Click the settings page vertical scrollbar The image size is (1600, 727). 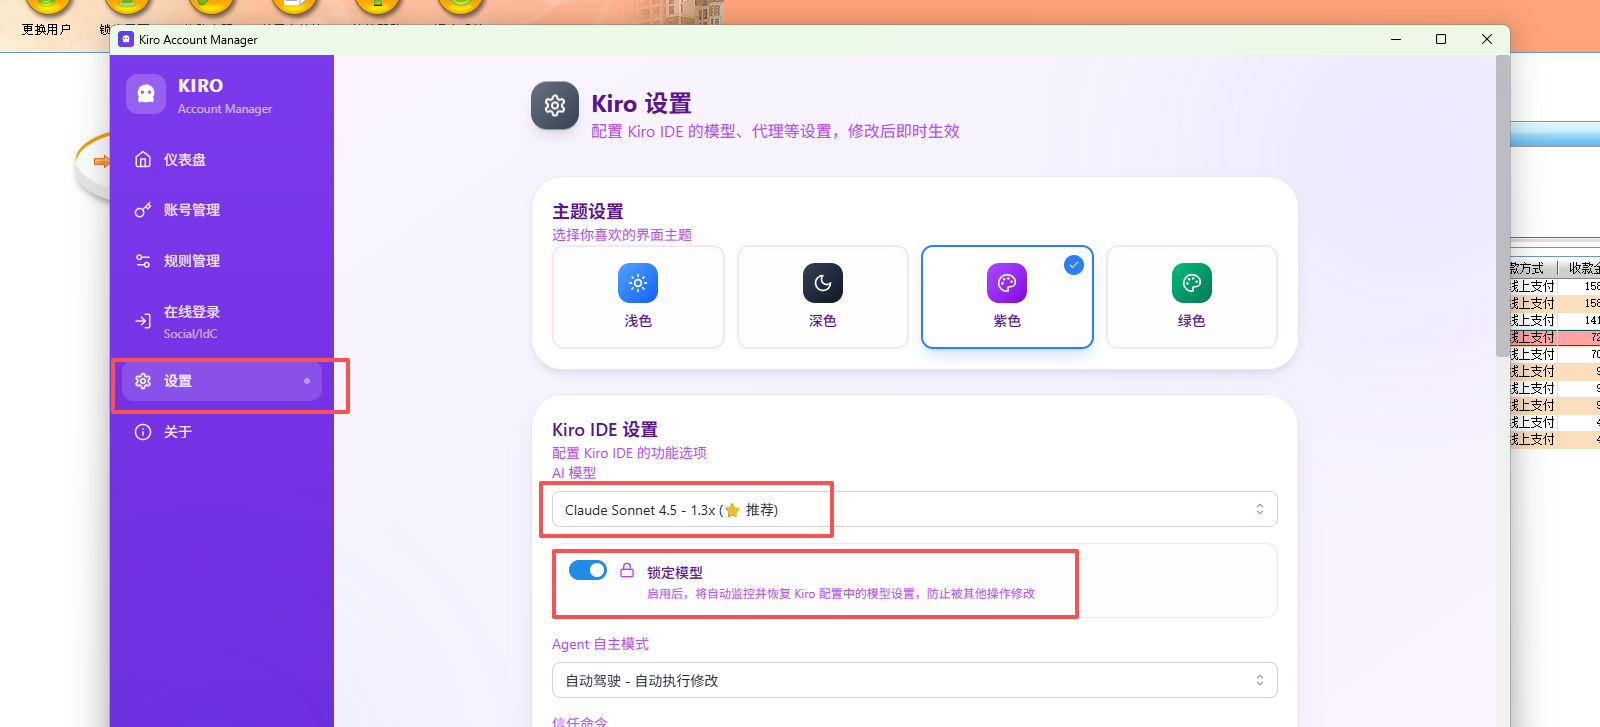1502,205
